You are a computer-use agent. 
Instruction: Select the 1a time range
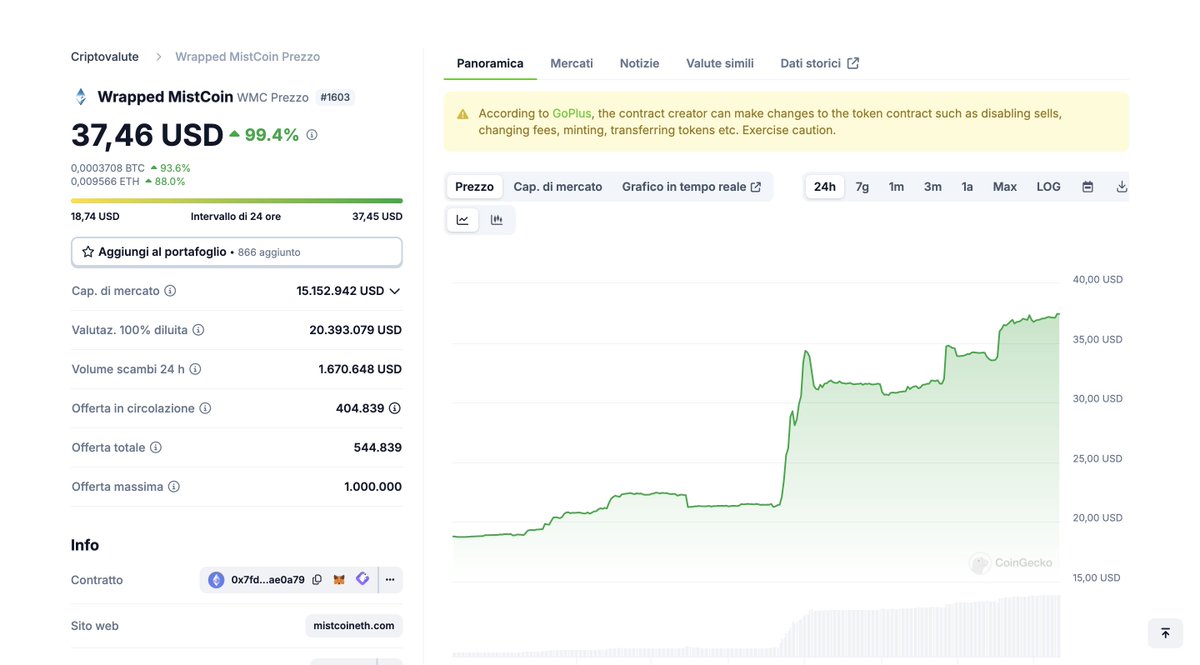967,187
